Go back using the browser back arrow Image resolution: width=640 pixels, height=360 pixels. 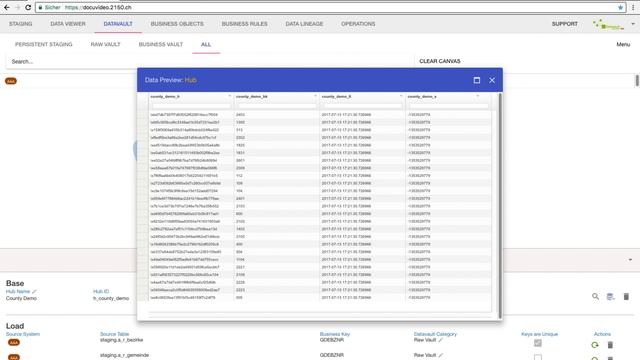[7, 7]
